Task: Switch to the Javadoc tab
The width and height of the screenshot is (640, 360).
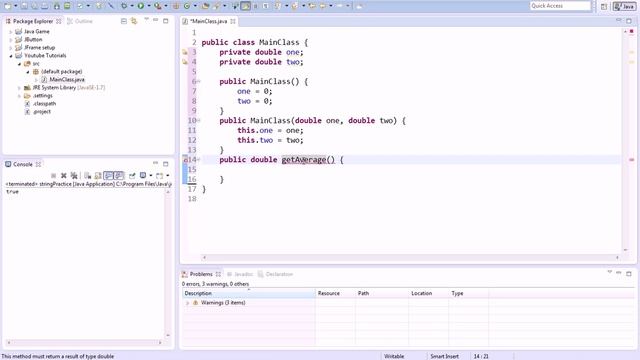Action: 240,274
